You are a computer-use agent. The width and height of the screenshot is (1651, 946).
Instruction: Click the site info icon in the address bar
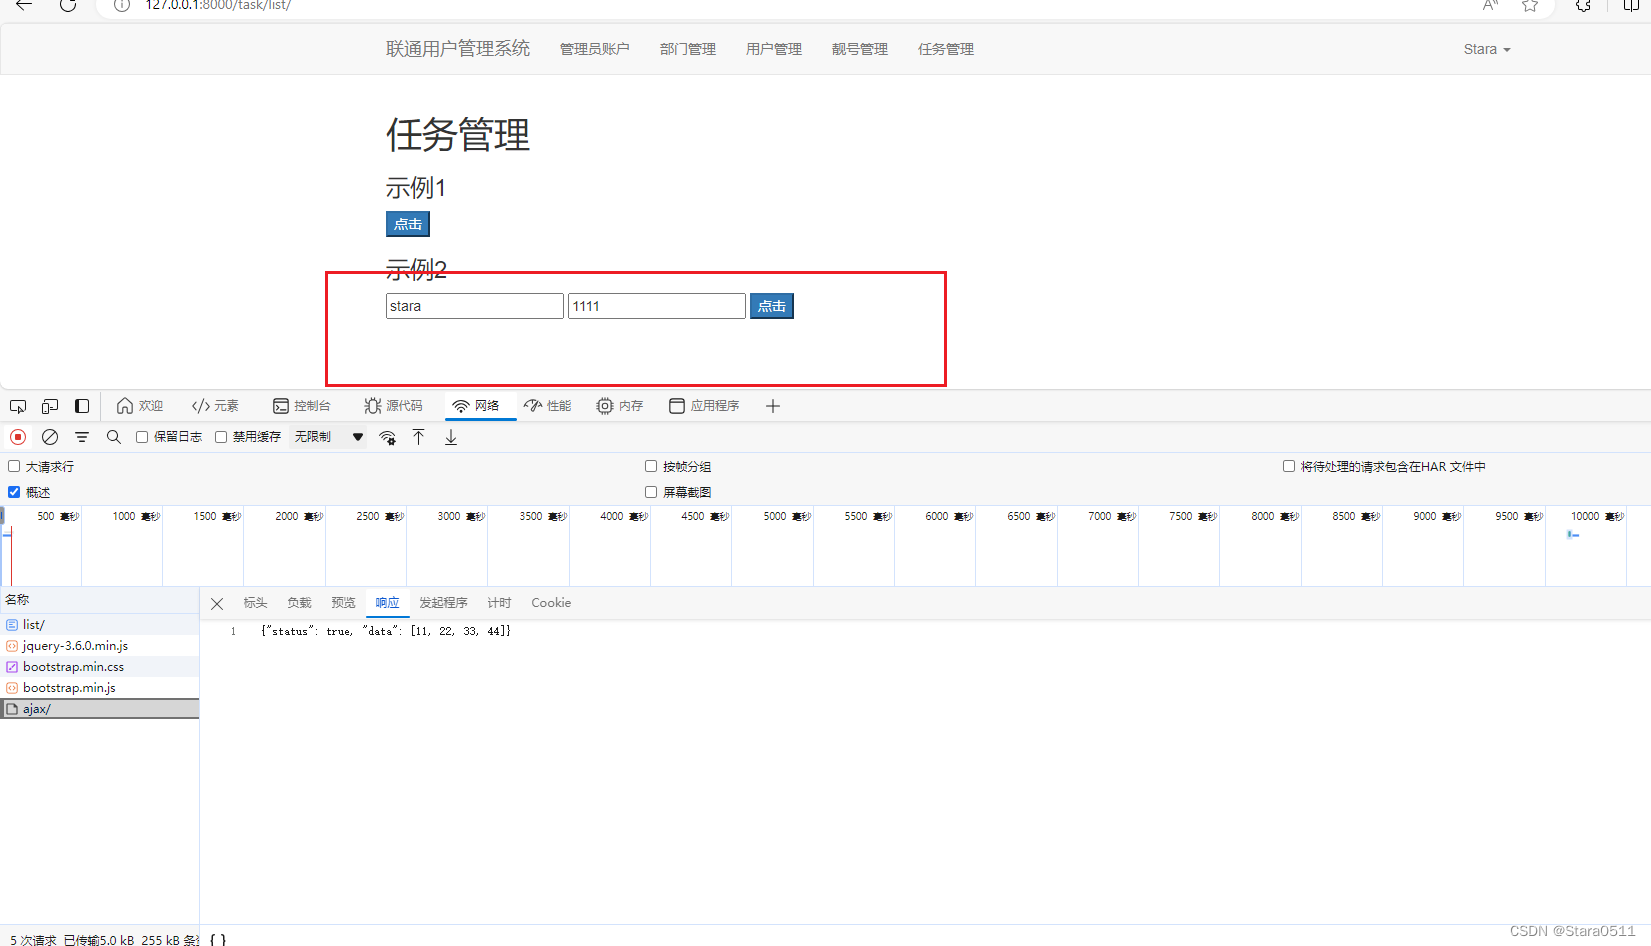(122, 5)
